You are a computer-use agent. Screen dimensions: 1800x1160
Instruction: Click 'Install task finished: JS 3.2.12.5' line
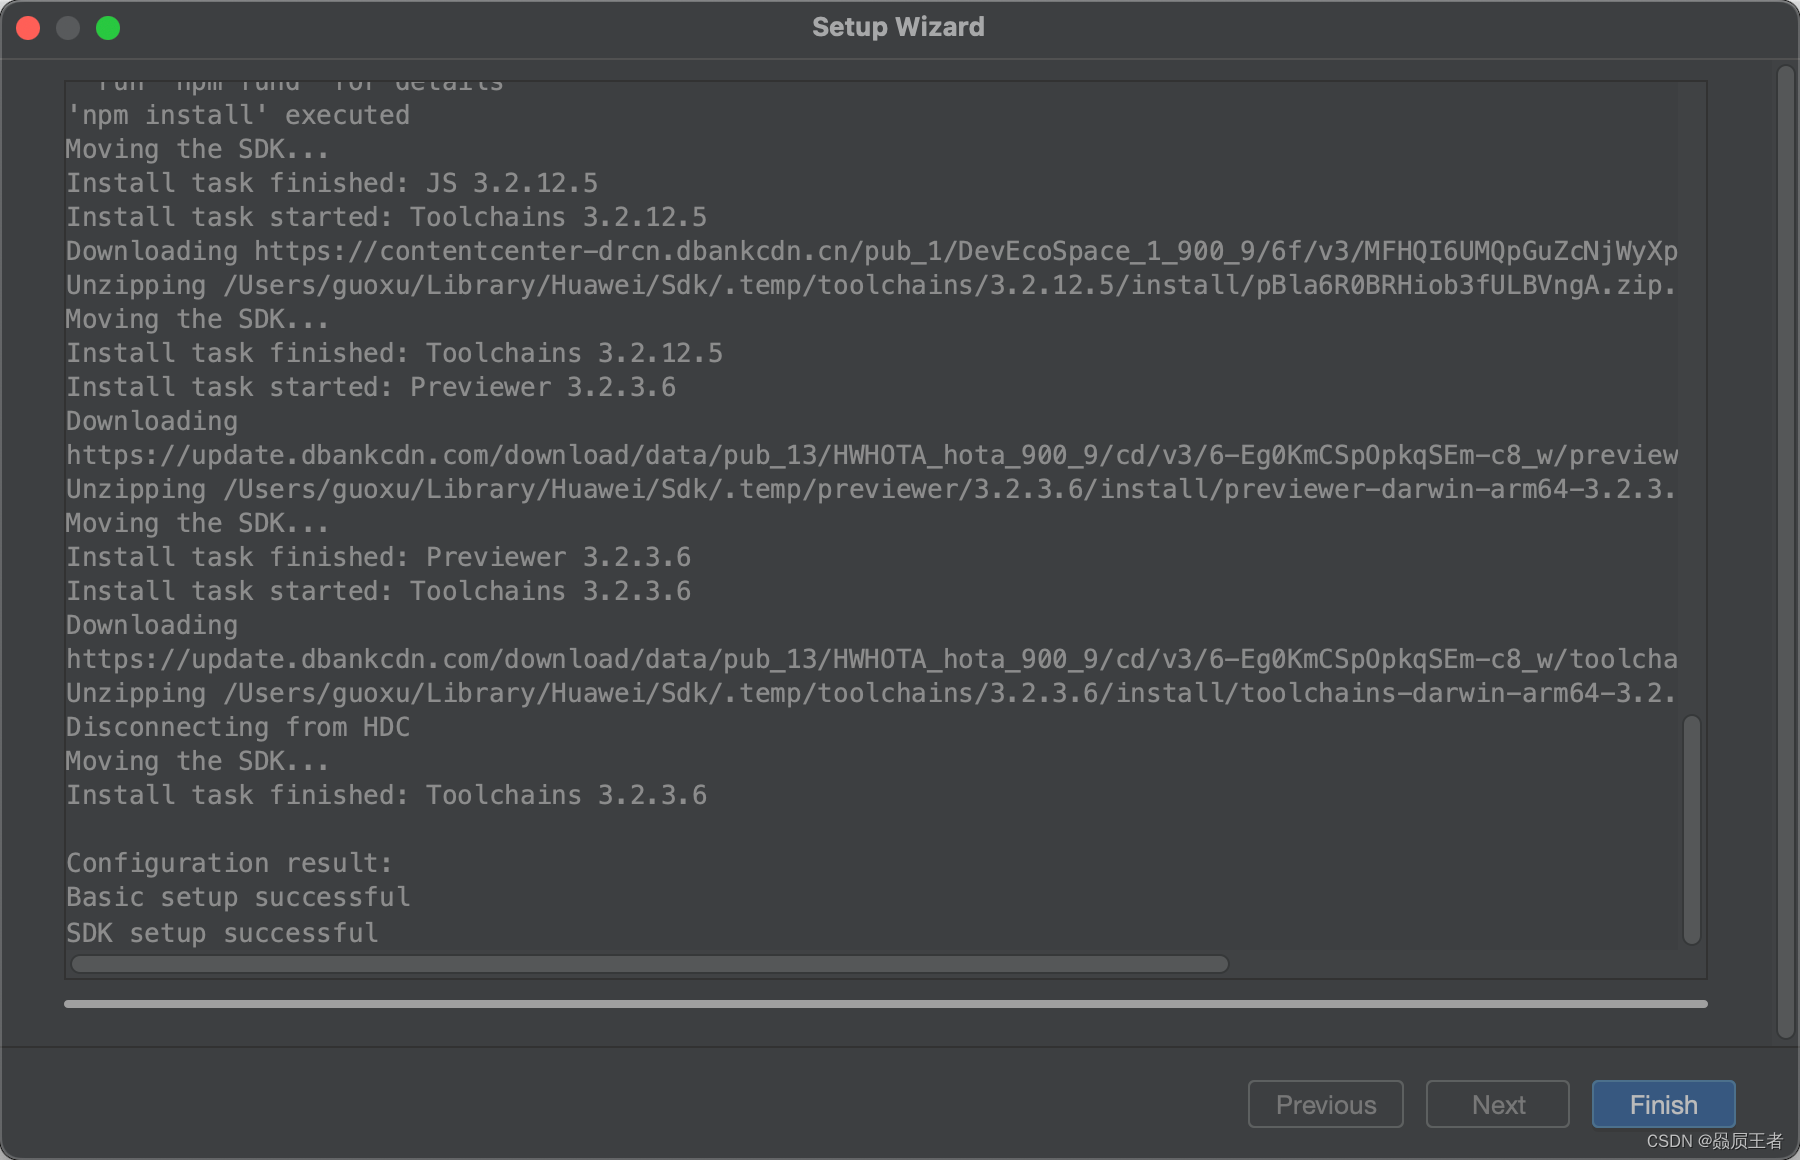click(x=332, y=183)
